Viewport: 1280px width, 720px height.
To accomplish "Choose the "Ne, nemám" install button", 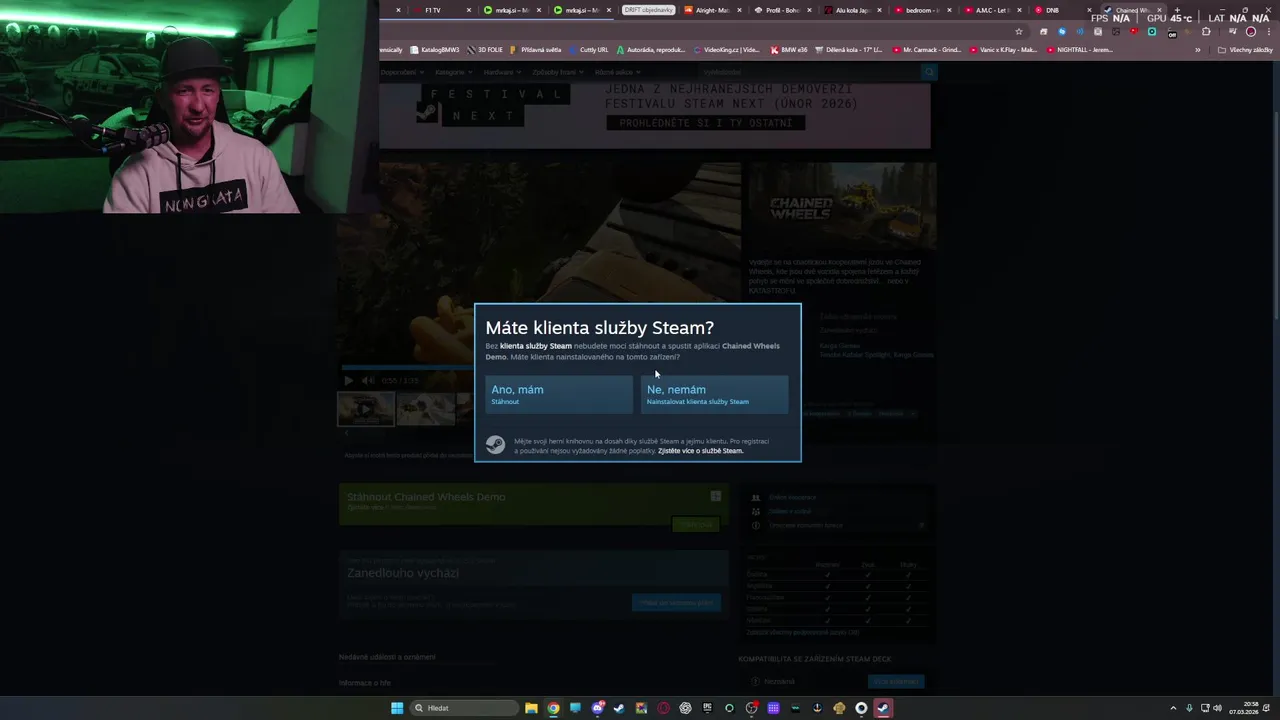I will (714, 395).
